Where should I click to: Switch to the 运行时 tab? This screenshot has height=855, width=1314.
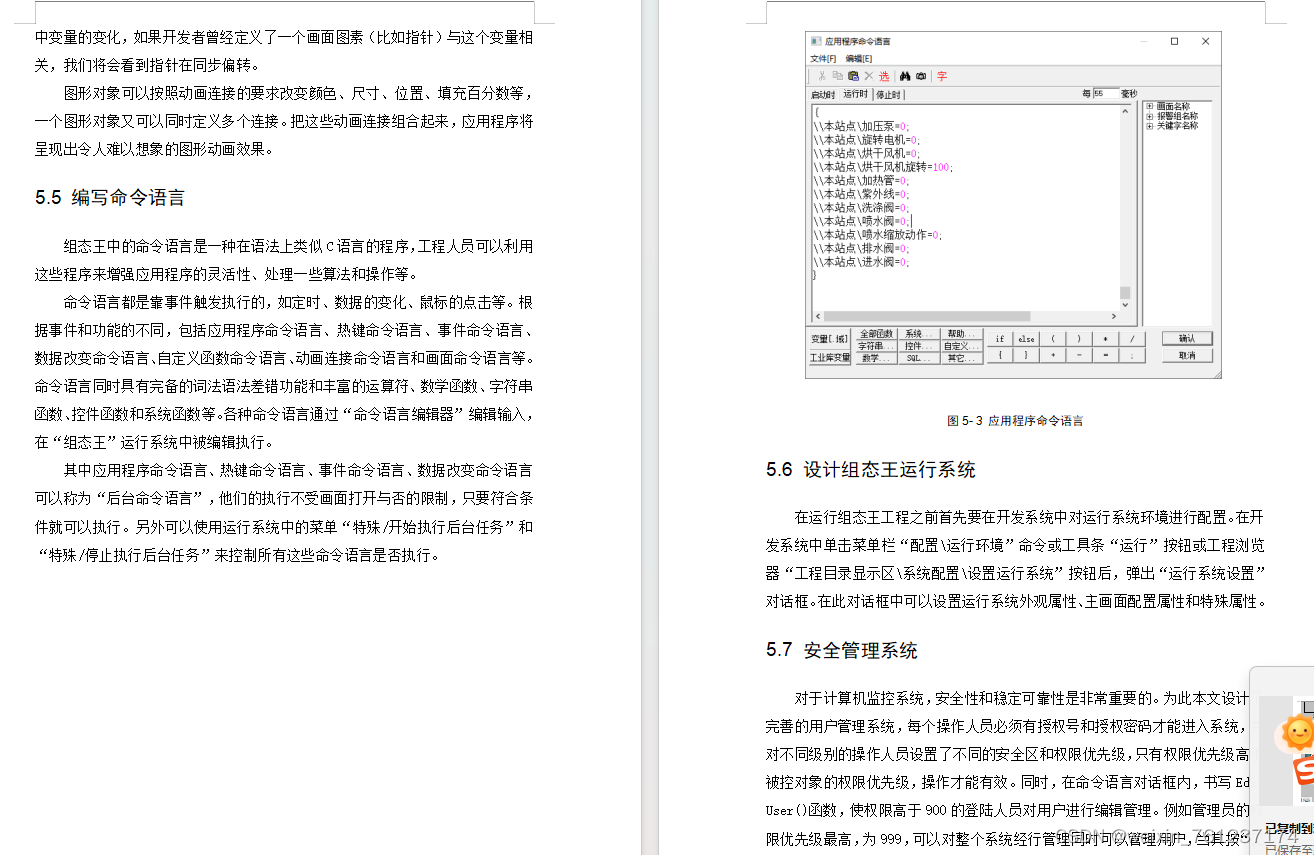point(856,94)
